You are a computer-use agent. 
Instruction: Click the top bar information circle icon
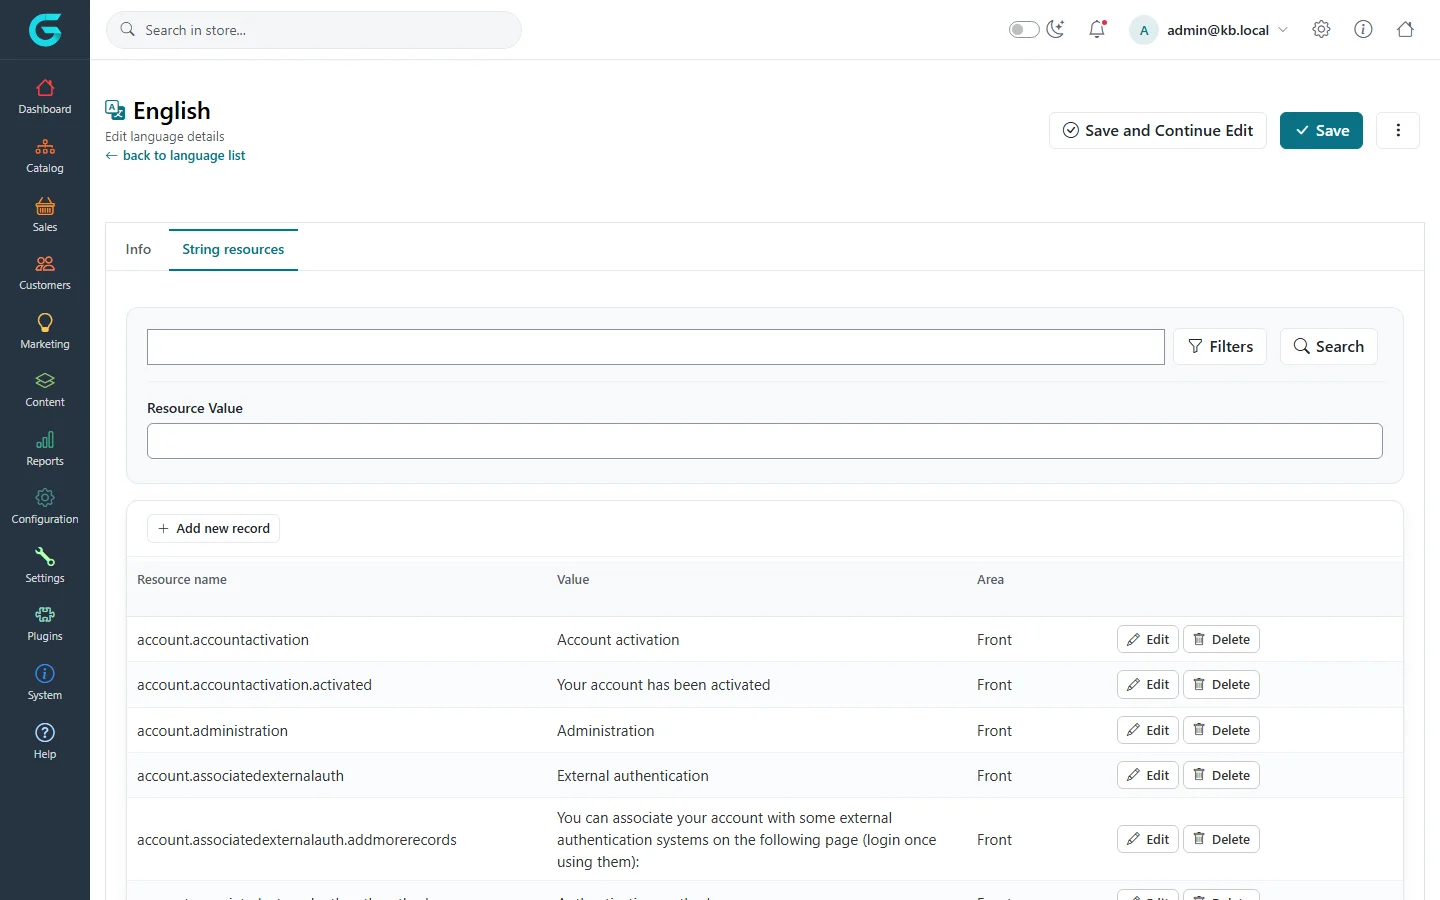pyautogui.click(x=1363, y=30)
